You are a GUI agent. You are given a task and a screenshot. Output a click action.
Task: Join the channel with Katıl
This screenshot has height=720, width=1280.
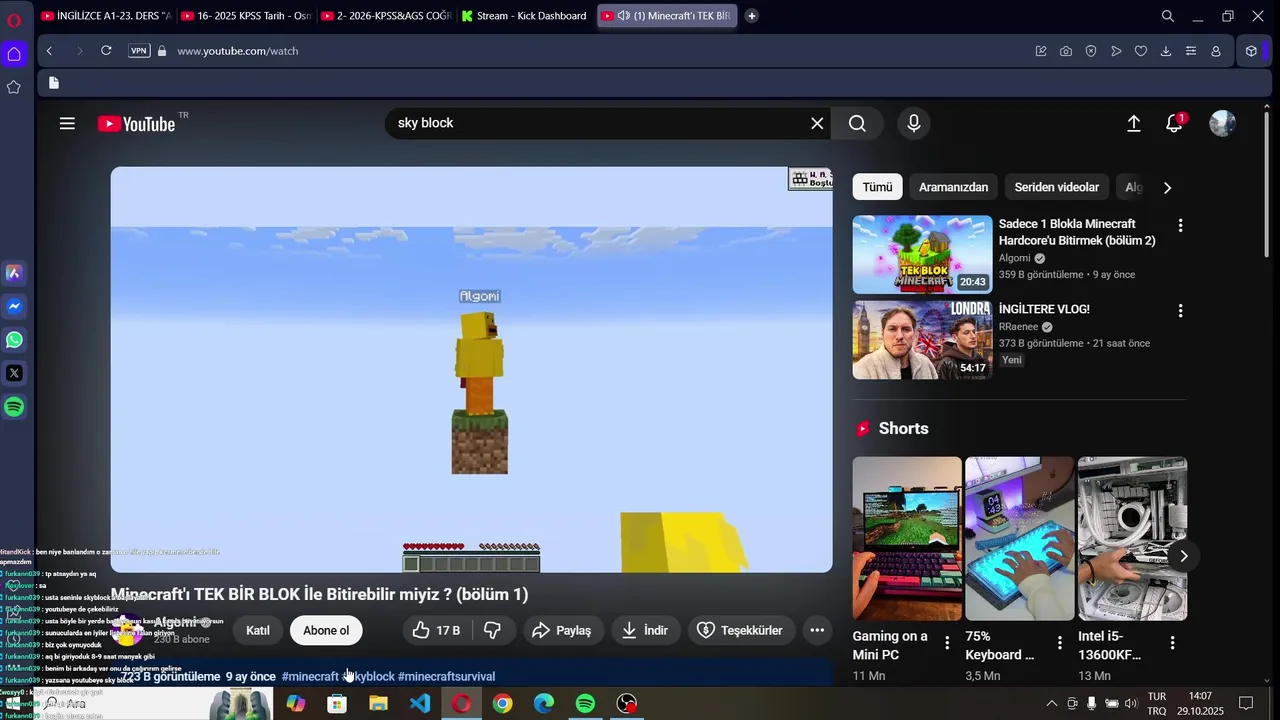pos(258,630)
